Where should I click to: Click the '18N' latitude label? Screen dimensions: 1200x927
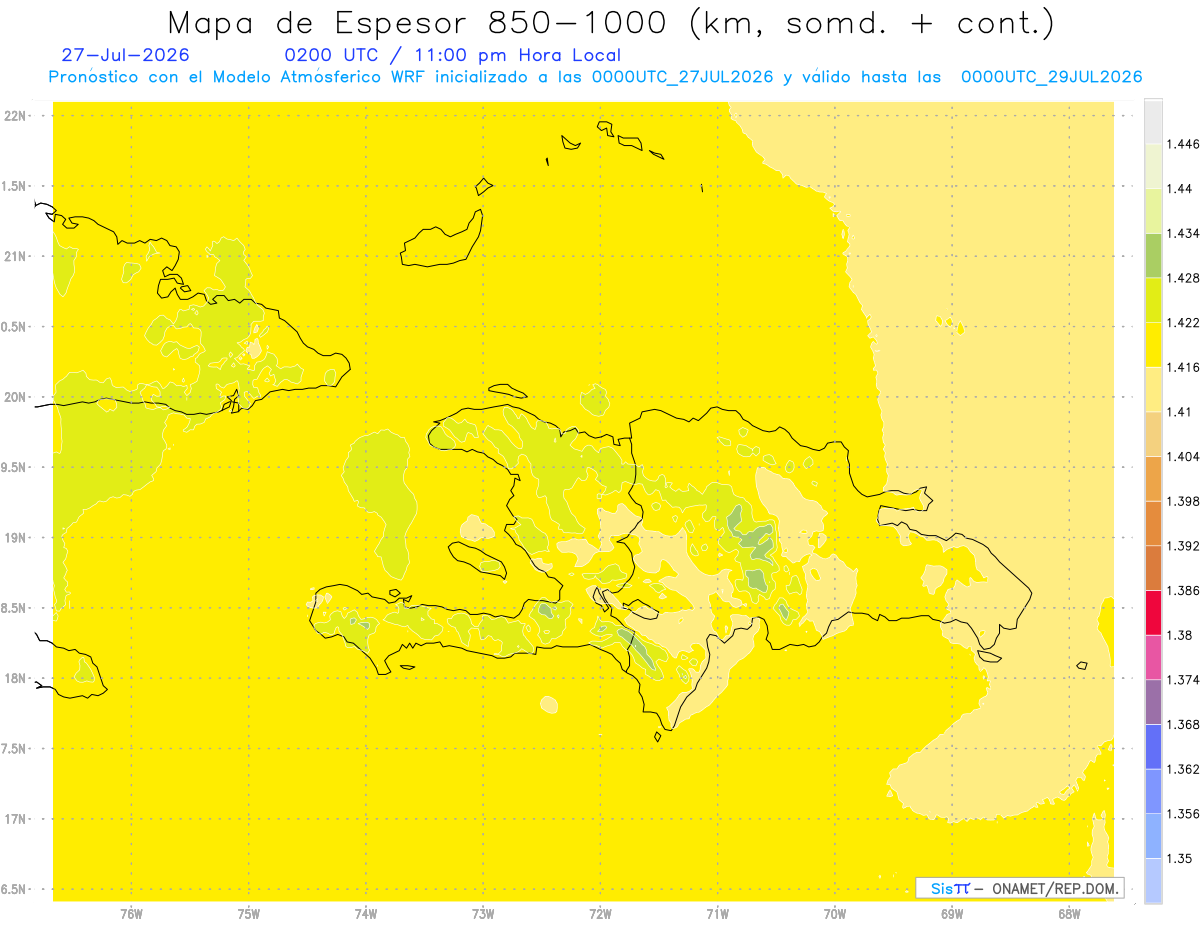16,678
